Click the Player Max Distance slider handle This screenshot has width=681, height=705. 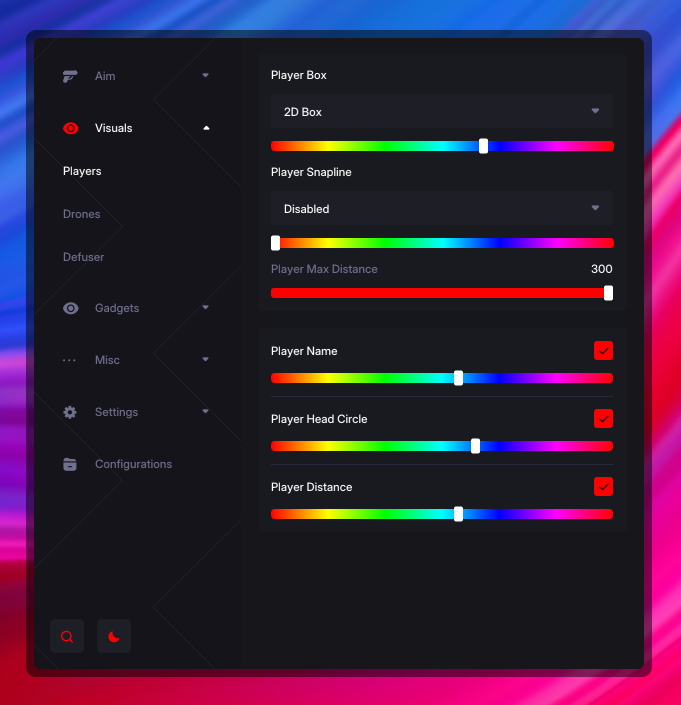tap(608, 293)
